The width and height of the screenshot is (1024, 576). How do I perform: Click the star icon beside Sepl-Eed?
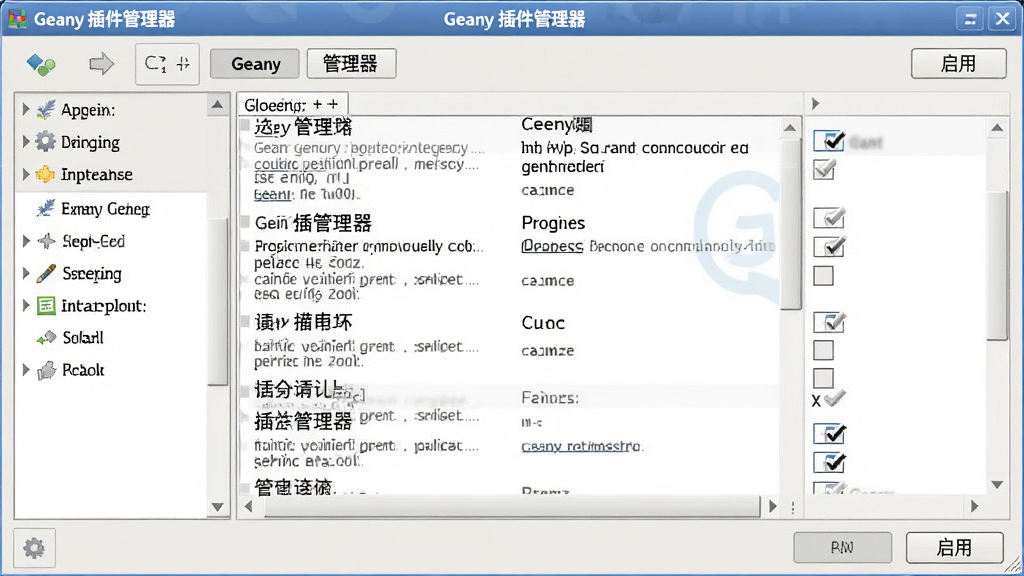click(x=46, y=241)
